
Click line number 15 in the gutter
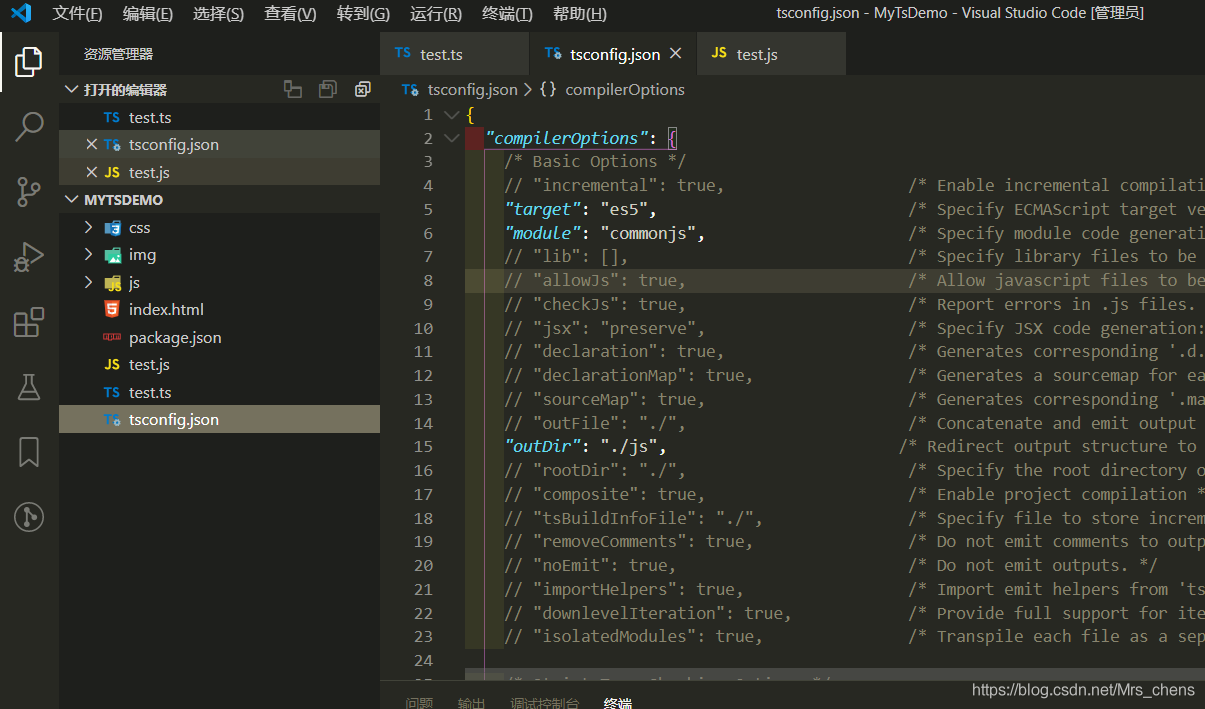(423, 447)
